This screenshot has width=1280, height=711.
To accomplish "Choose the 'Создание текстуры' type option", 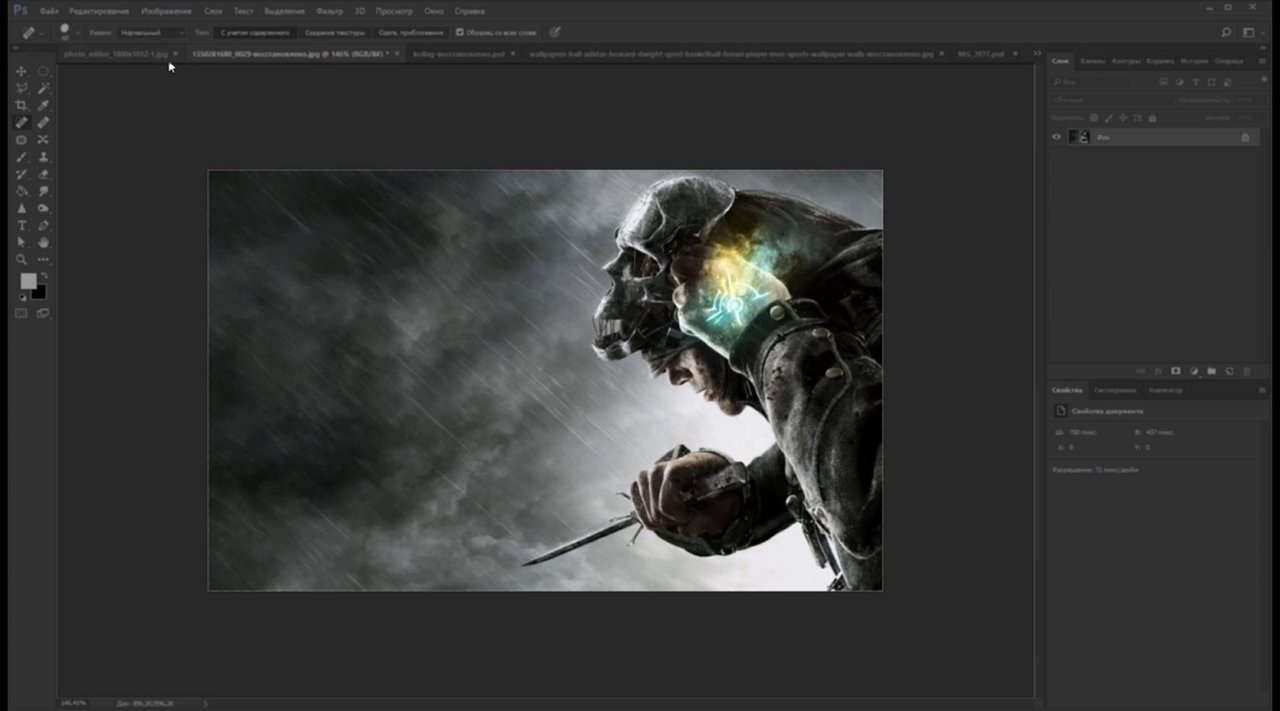I will 336,32.
